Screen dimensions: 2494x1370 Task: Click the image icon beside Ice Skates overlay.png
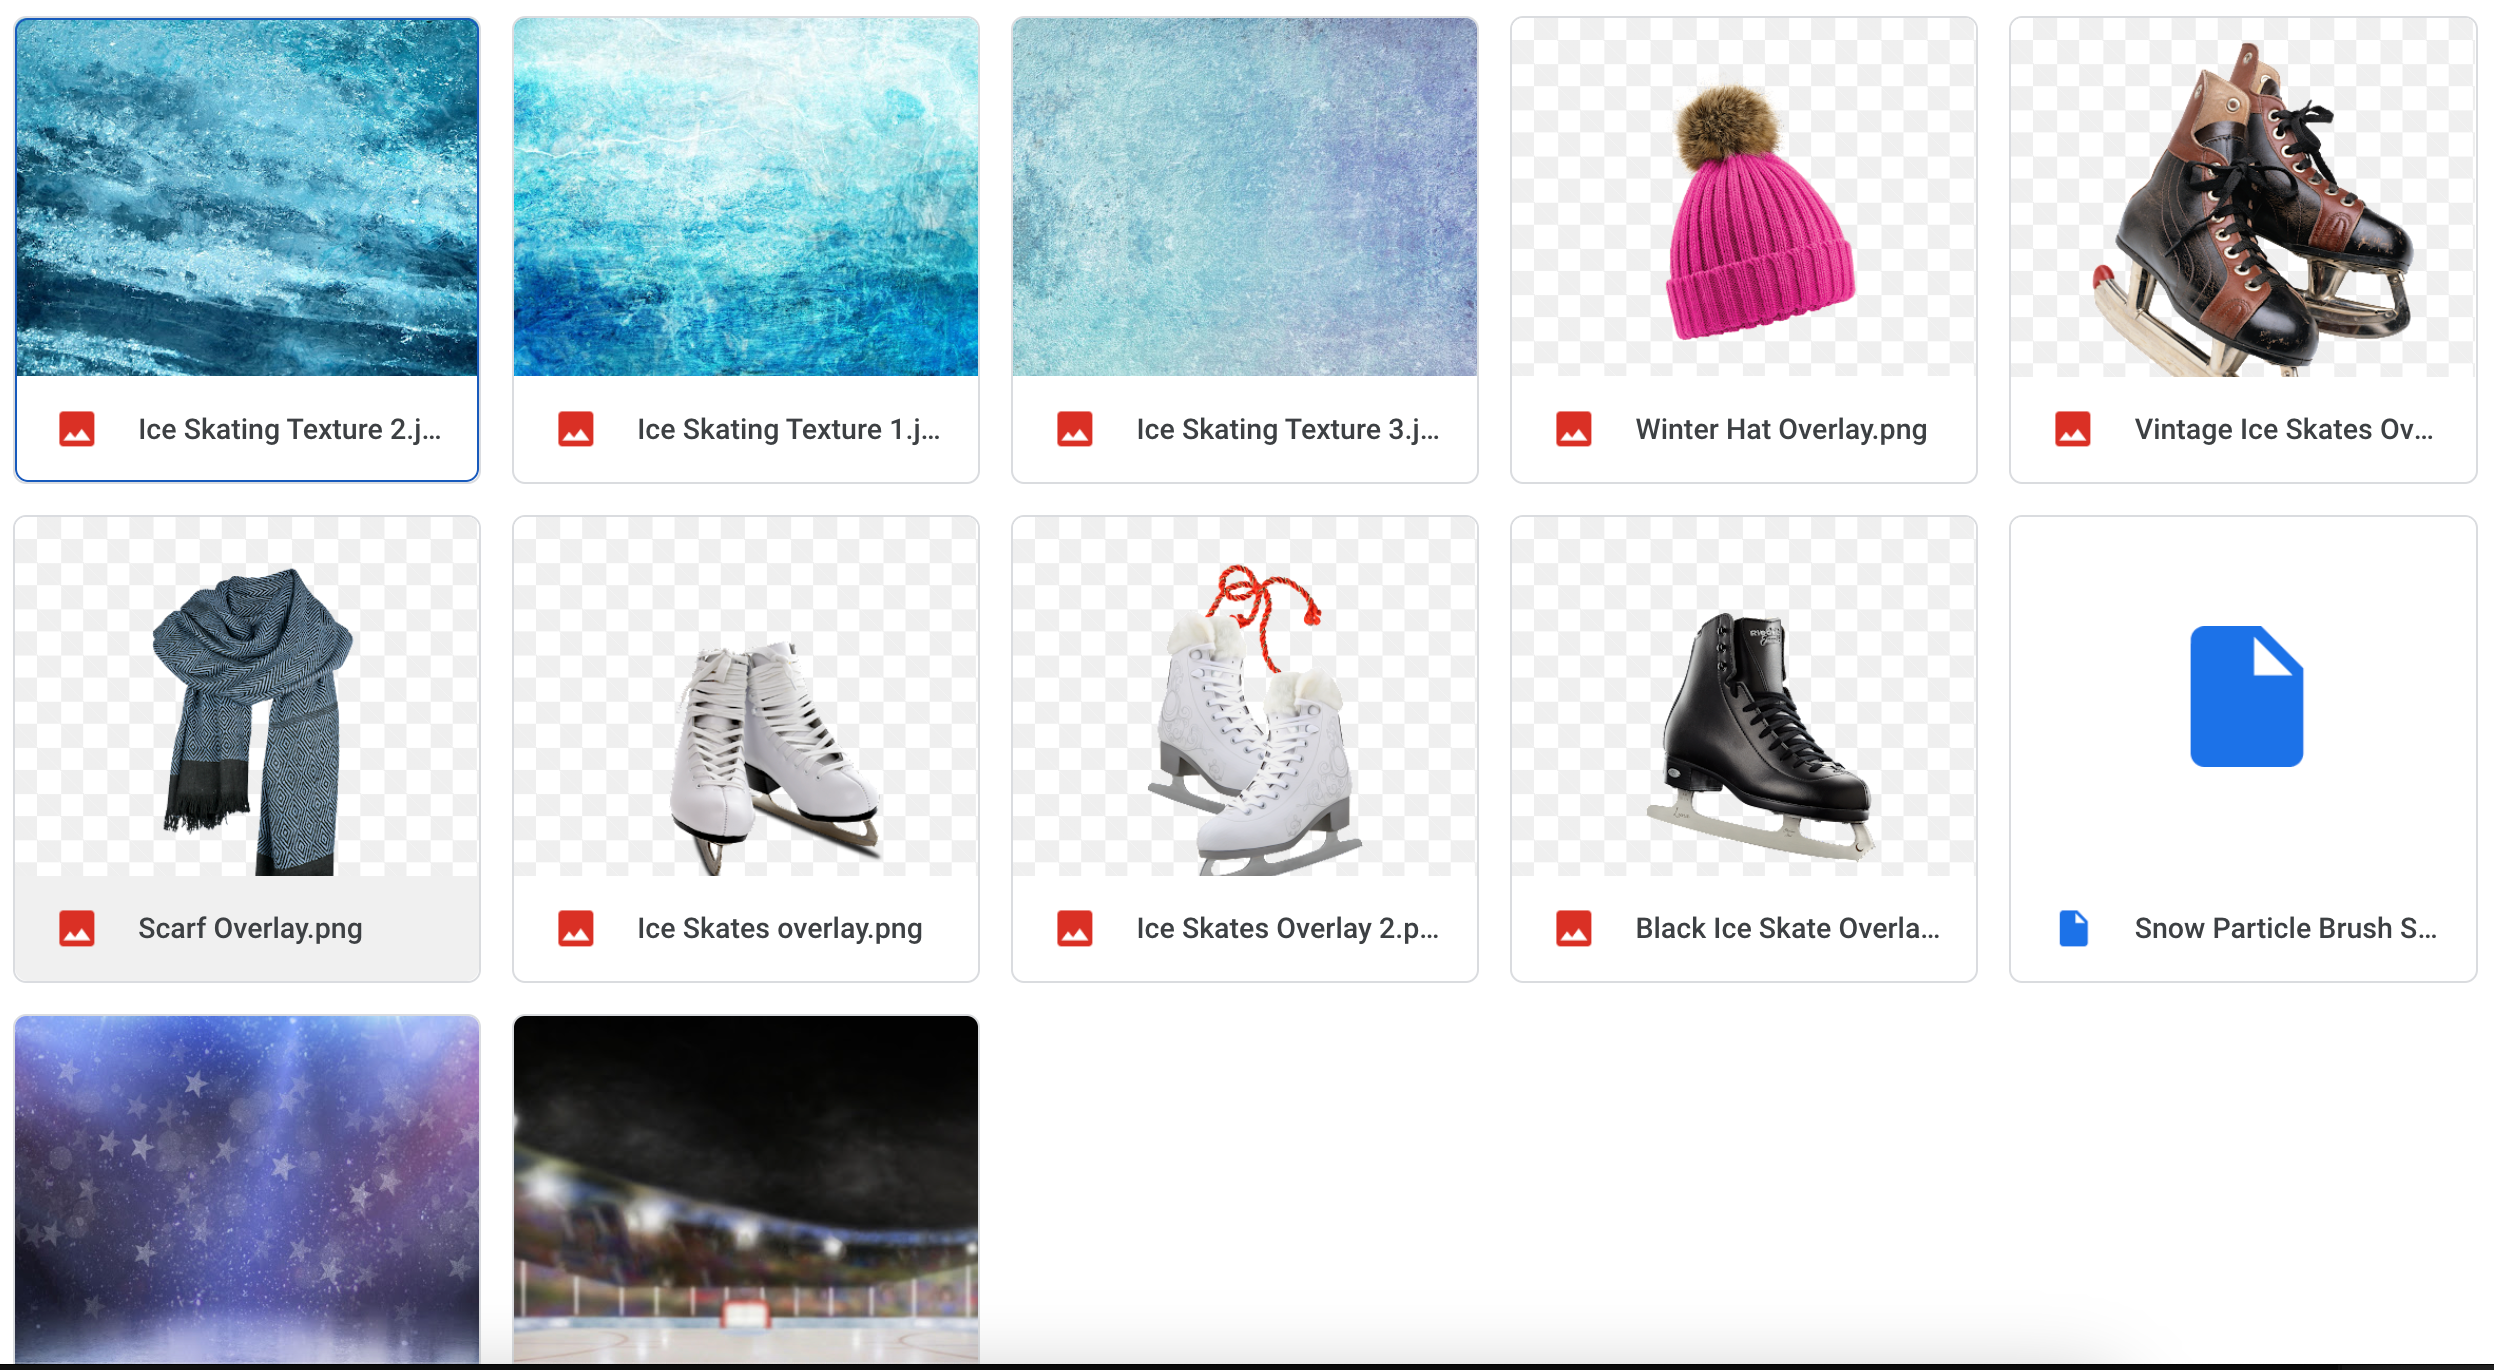pos(576,928)
